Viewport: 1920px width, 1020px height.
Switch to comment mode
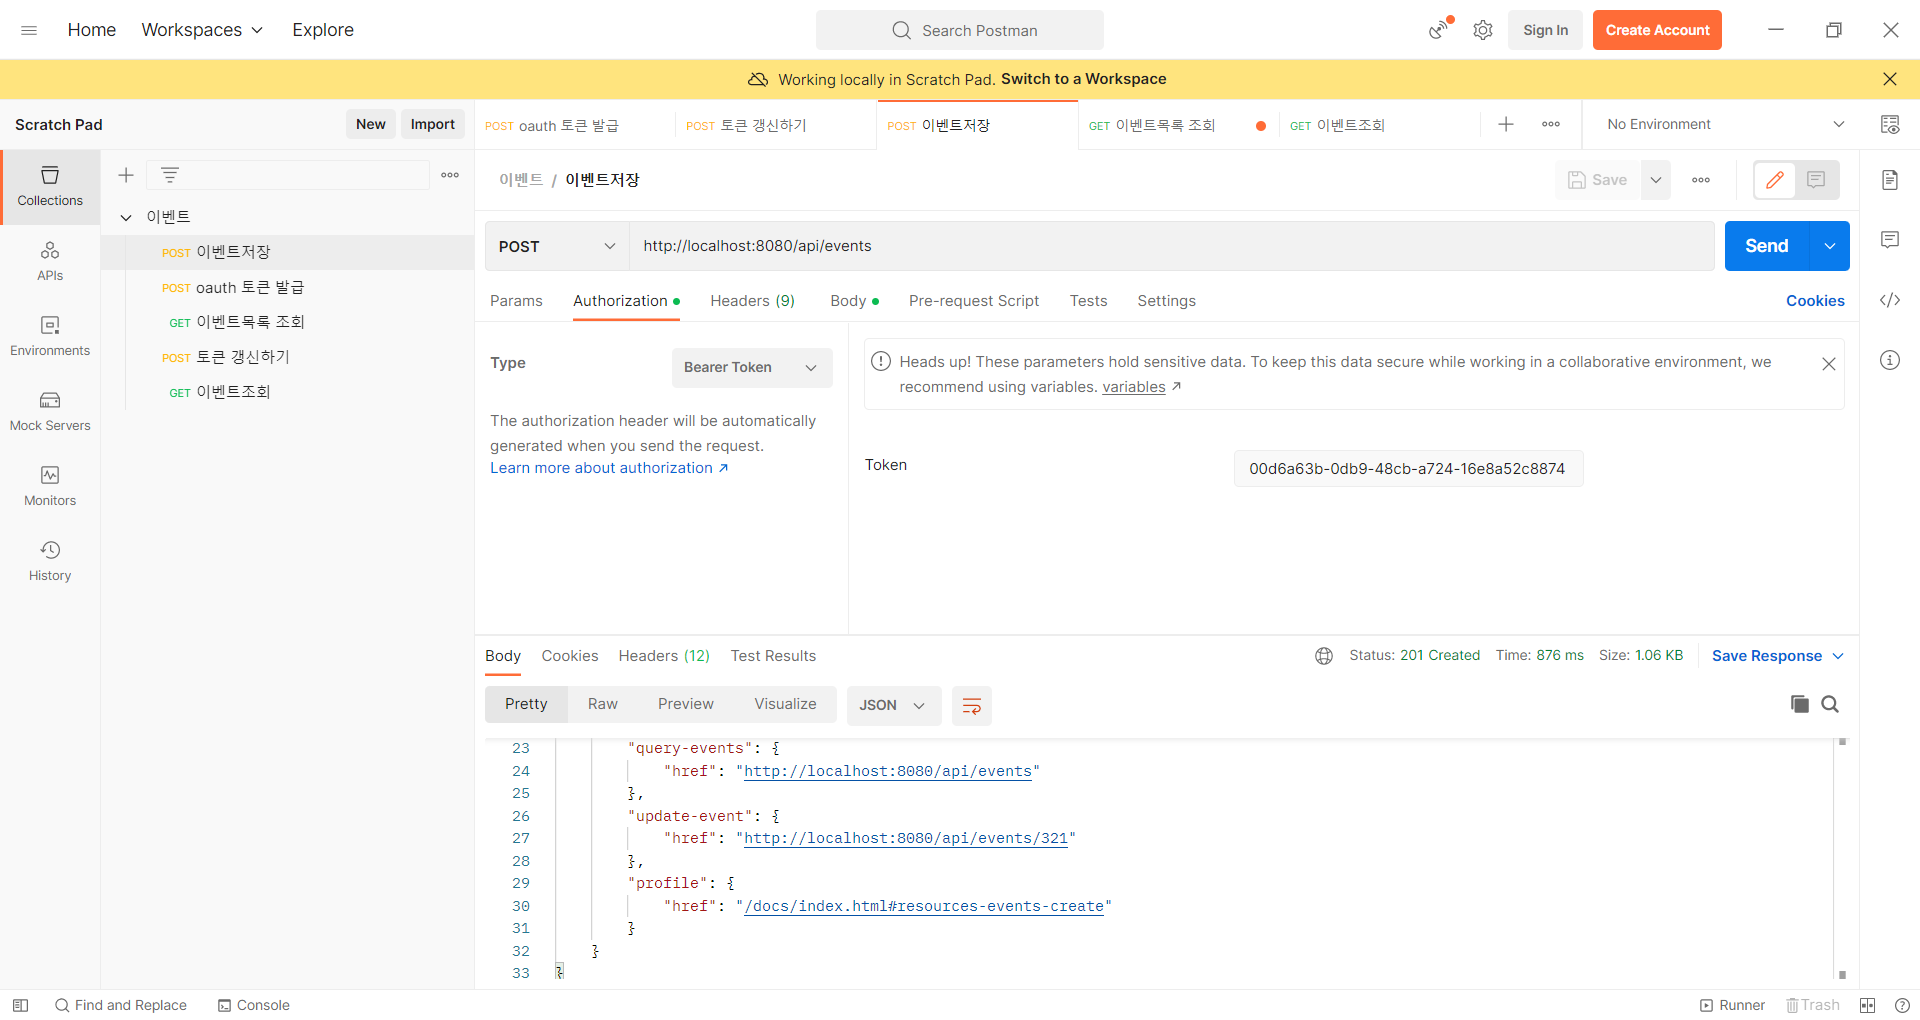(x=1817, y=180)
